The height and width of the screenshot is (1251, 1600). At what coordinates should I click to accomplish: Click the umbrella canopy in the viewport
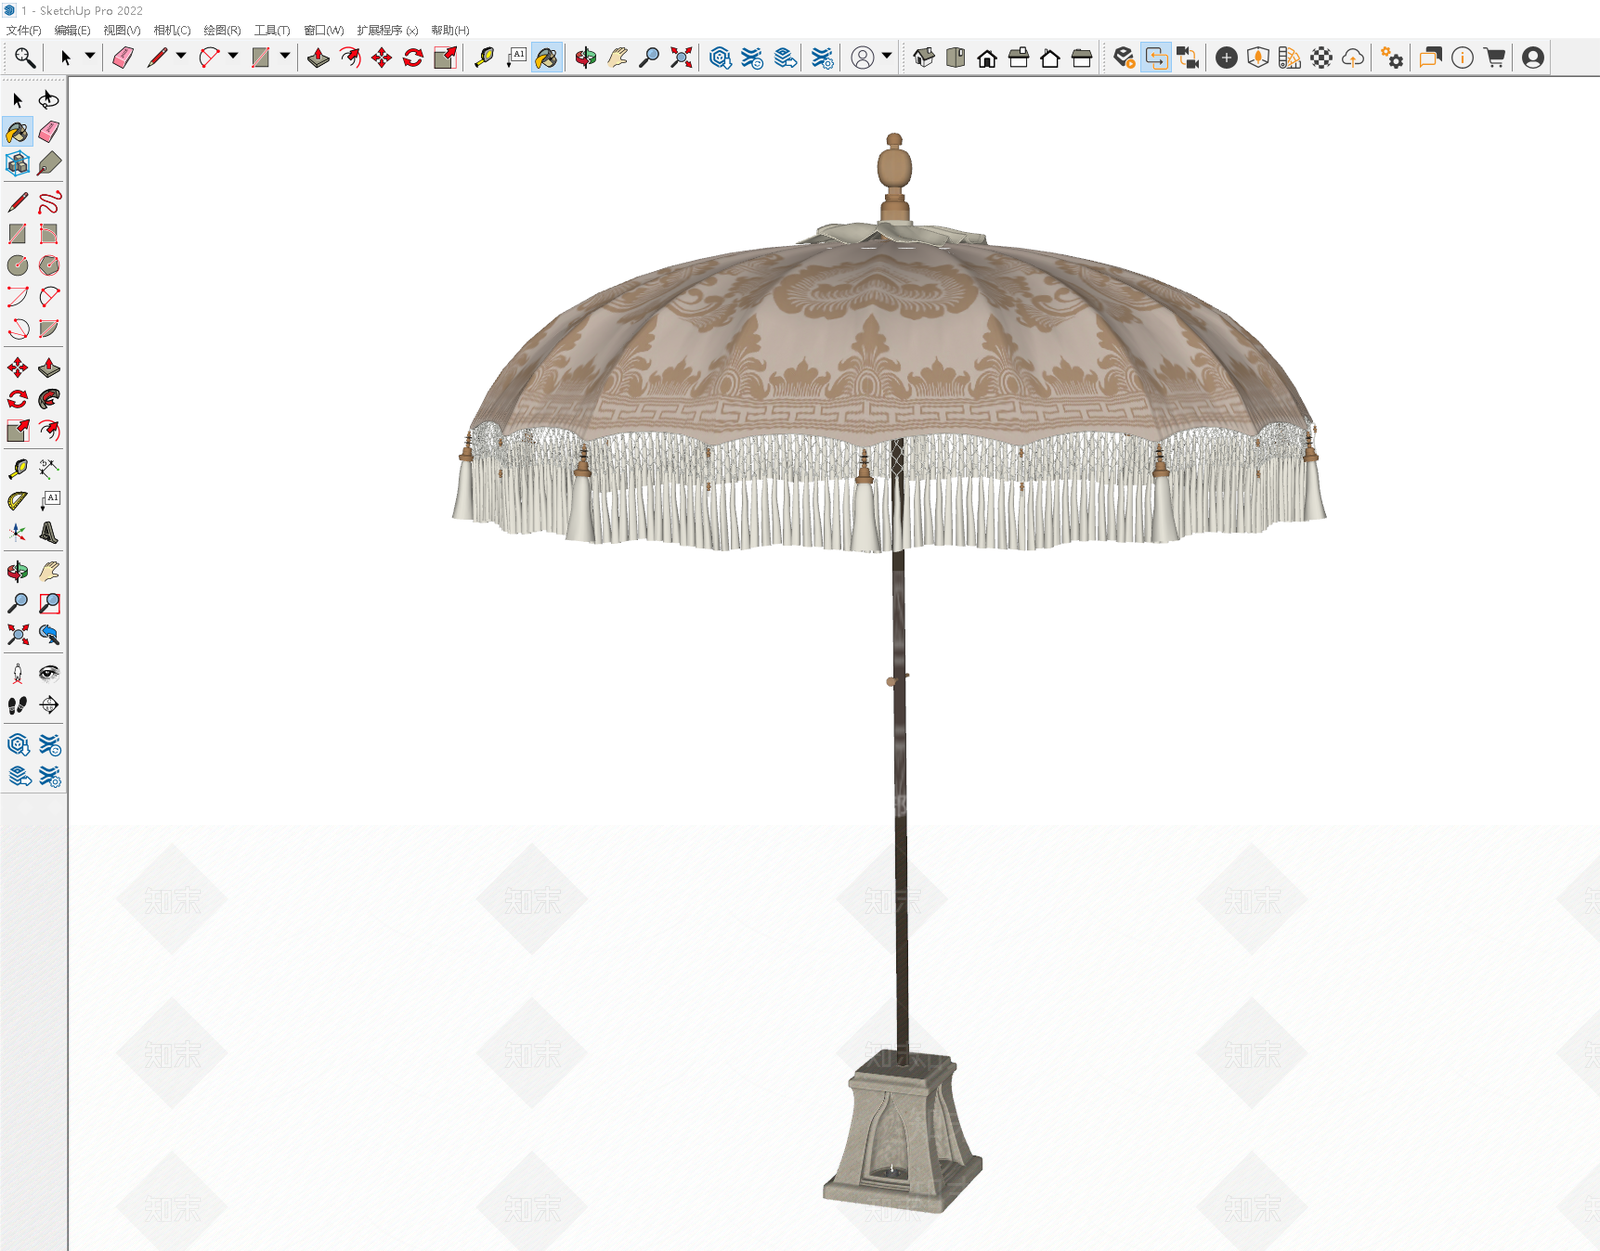click(x=890, y=340)
